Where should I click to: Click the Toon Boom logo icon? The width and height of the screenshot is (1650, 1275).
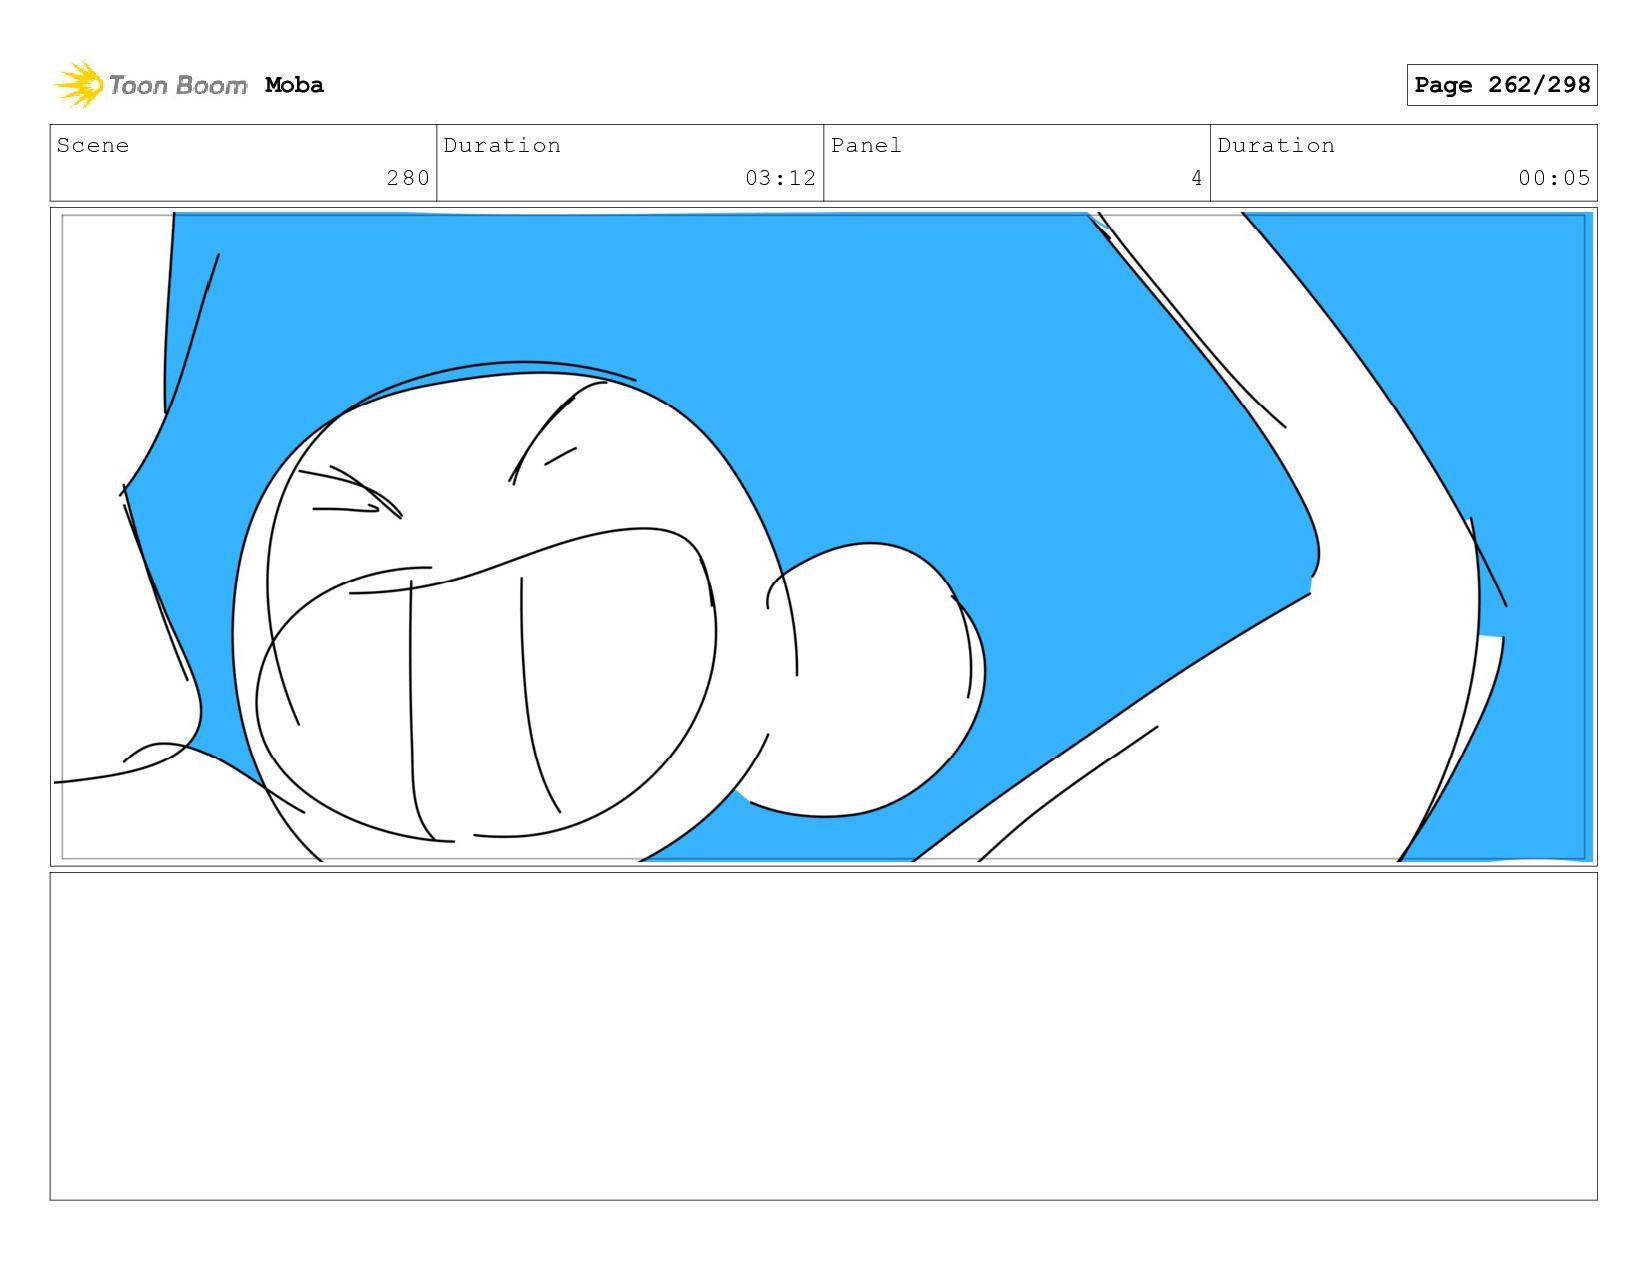click(79, 85)
